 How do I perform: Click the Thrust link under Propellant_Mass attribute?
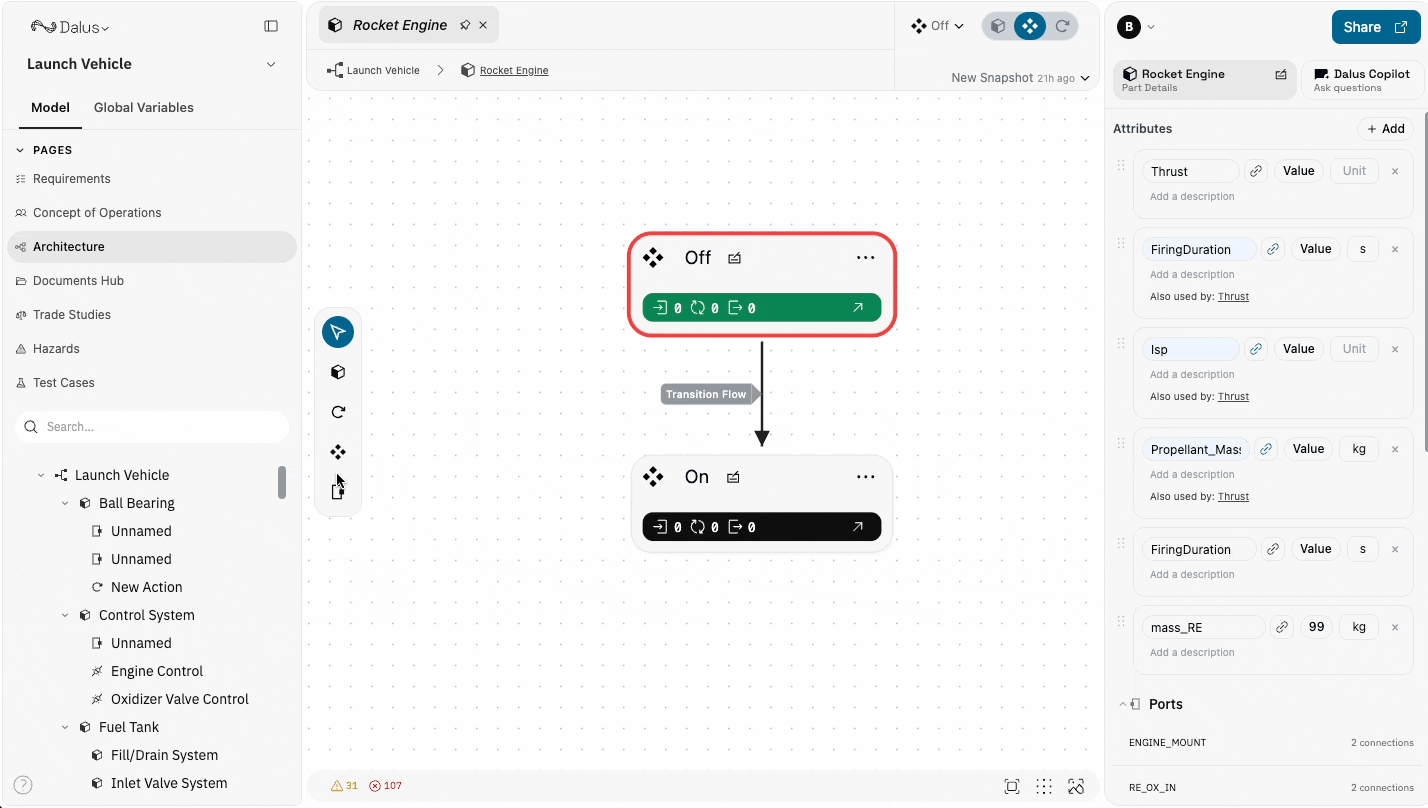tap(1233, 497)
